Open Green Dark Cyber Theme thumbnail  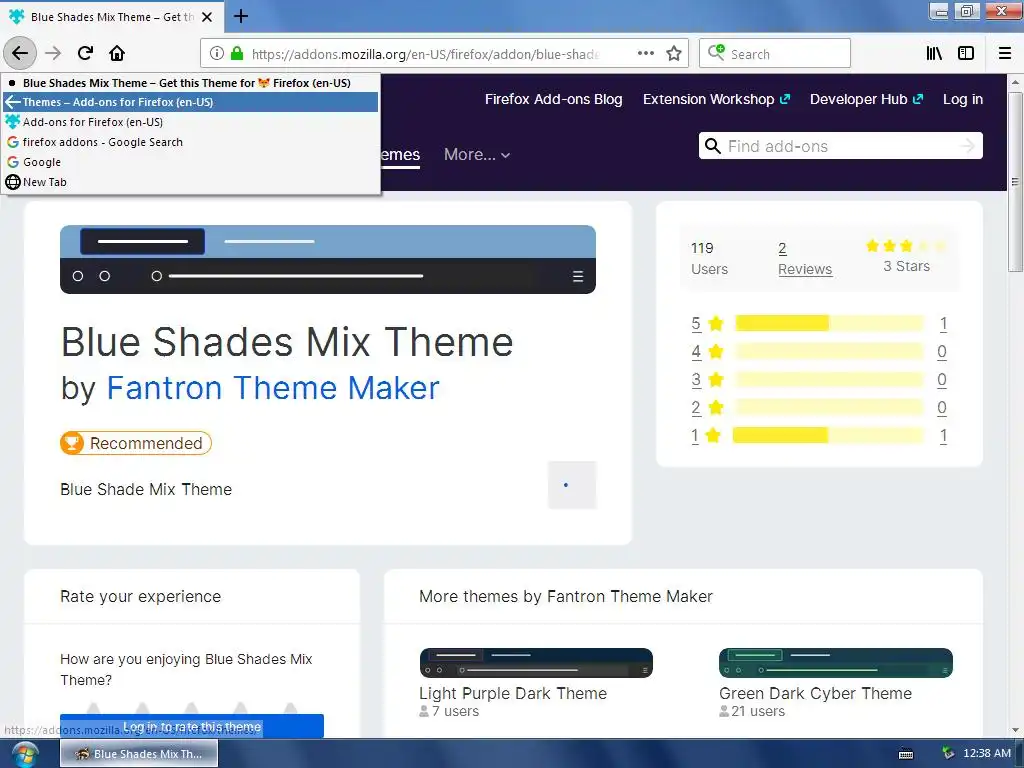point(835,663)
